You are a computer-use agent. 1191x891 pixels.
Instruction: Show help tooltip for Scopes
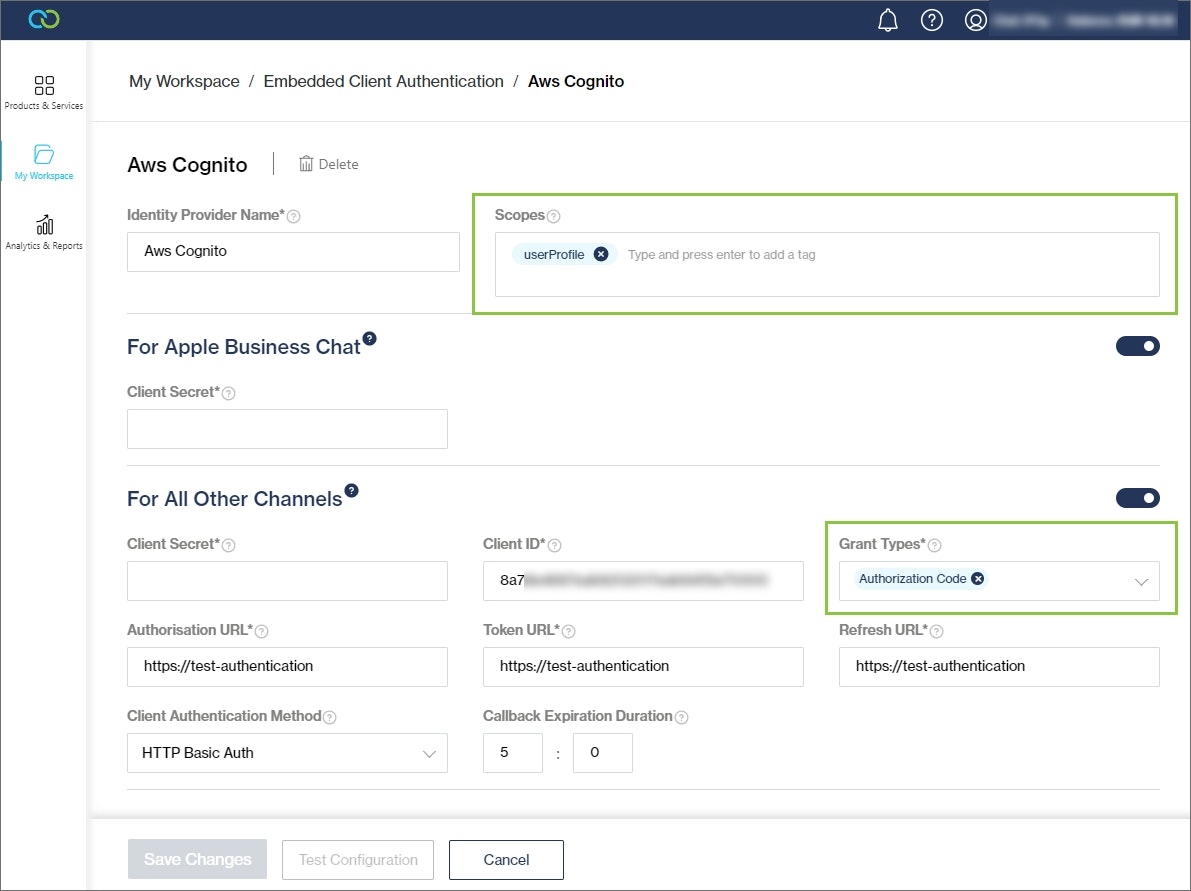(554, 216)
